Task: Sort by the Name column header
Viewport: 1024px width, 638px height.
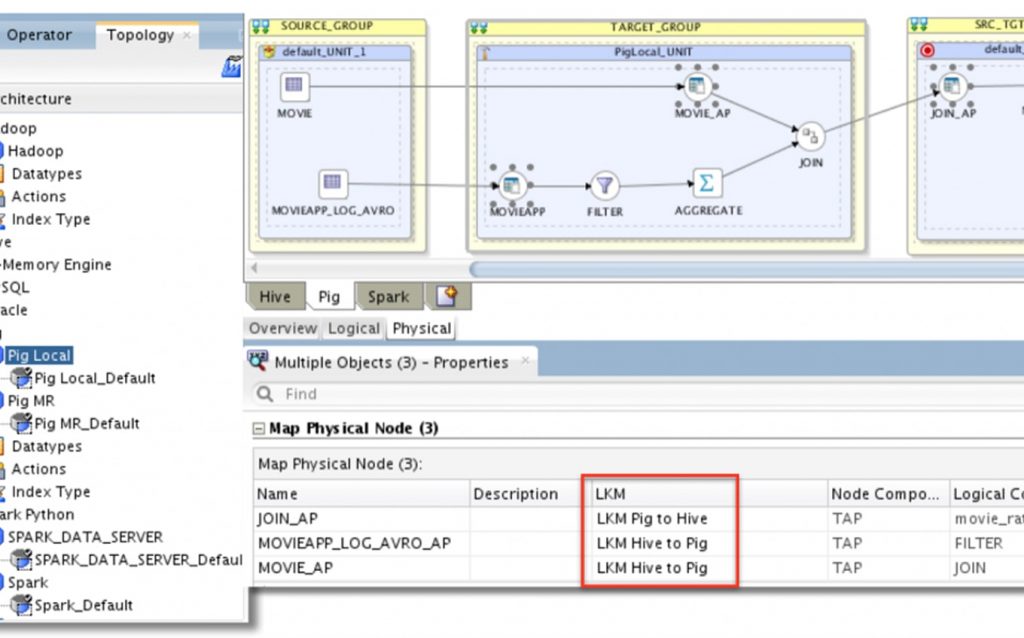Action: pyautogui.click(x=361, y=494)
